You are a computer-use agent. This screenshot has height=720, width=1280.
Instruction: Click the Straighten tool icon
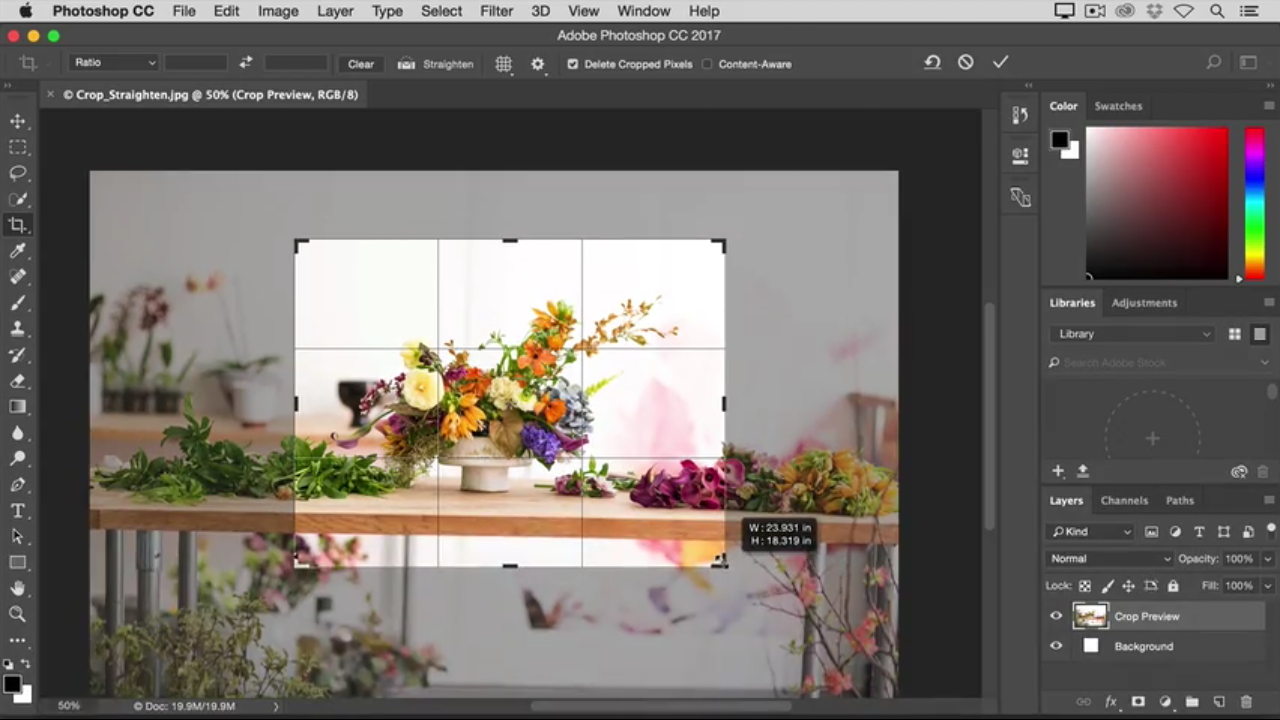coord(407,64)
